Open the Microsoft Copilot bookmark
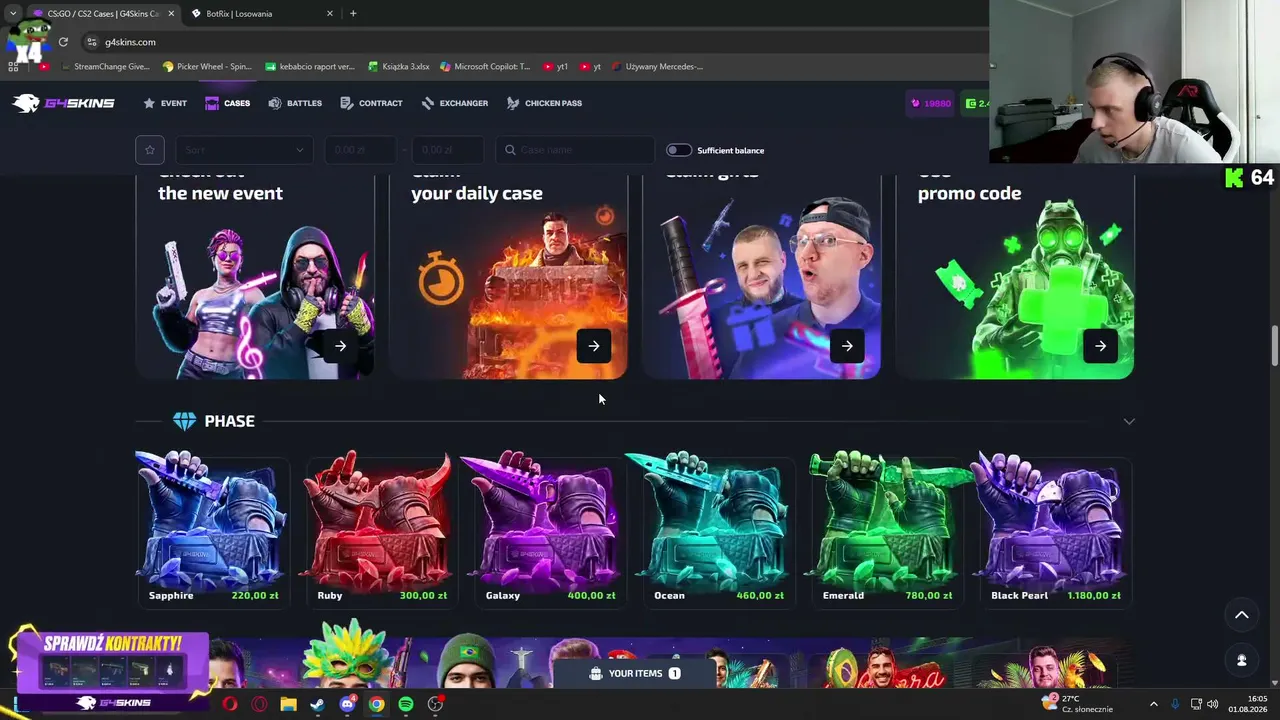This screenshot has width=1280, height=720. [x=485, y=67]
